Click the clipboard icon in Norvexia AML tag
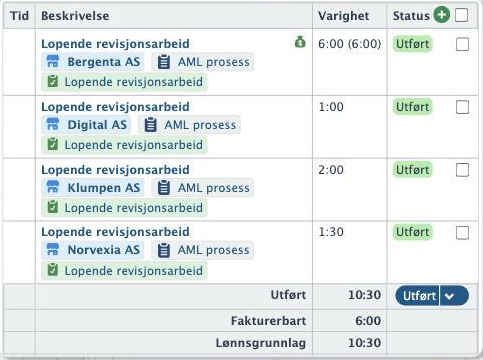 coord(164,250)
